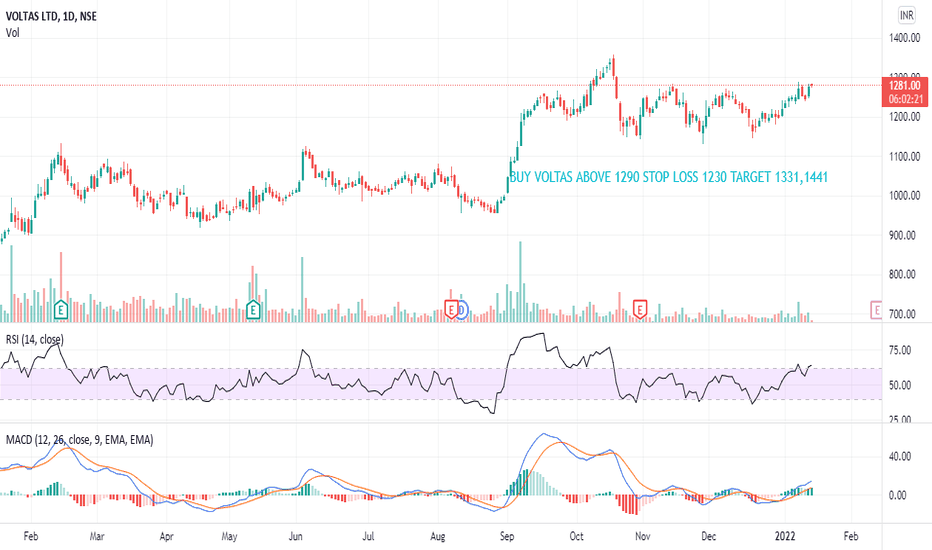Click the Aug label on the time axis
This screenshot has height=550, width=932.
tap(437, 536)
